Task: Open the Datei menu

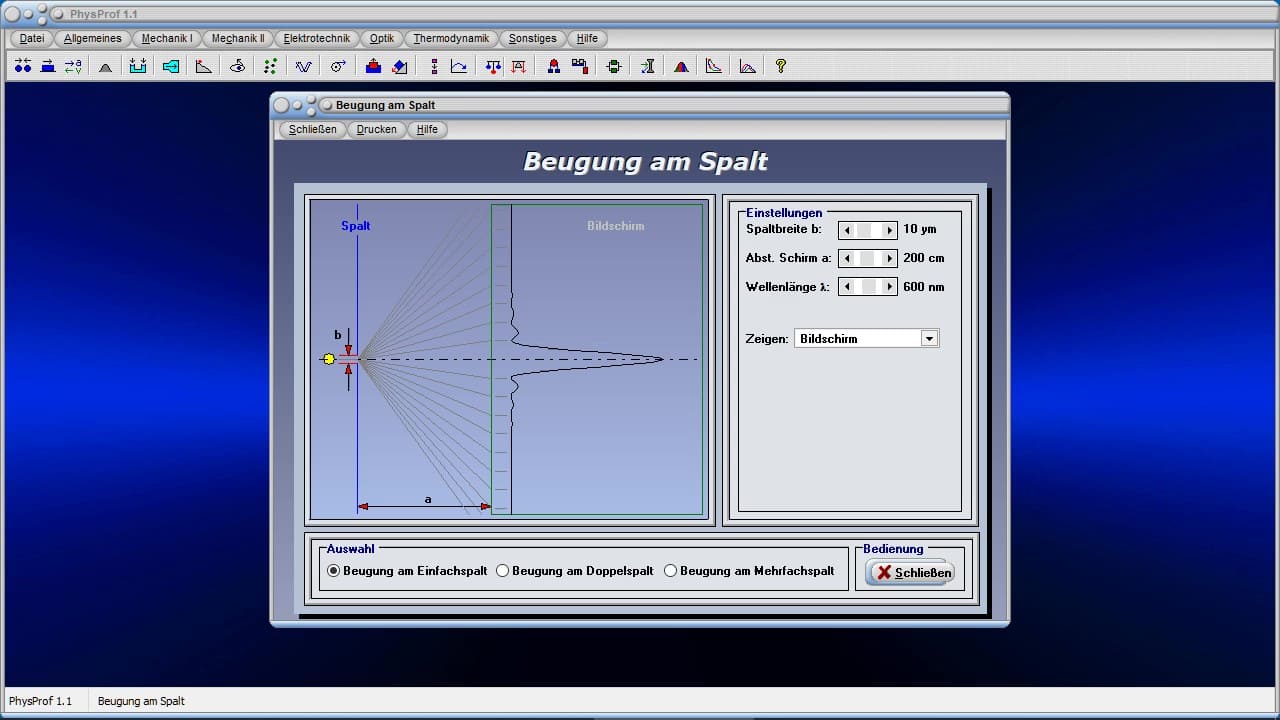Action: (x=32, y=38)
